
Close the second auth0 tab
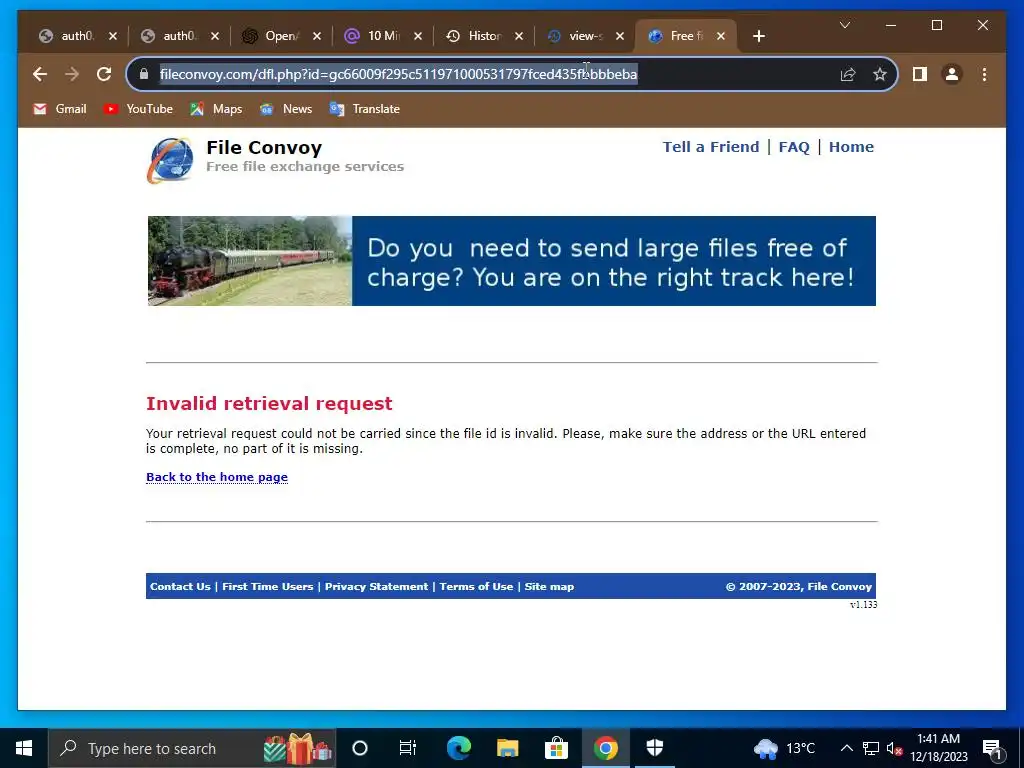click(x=215, y=36)
